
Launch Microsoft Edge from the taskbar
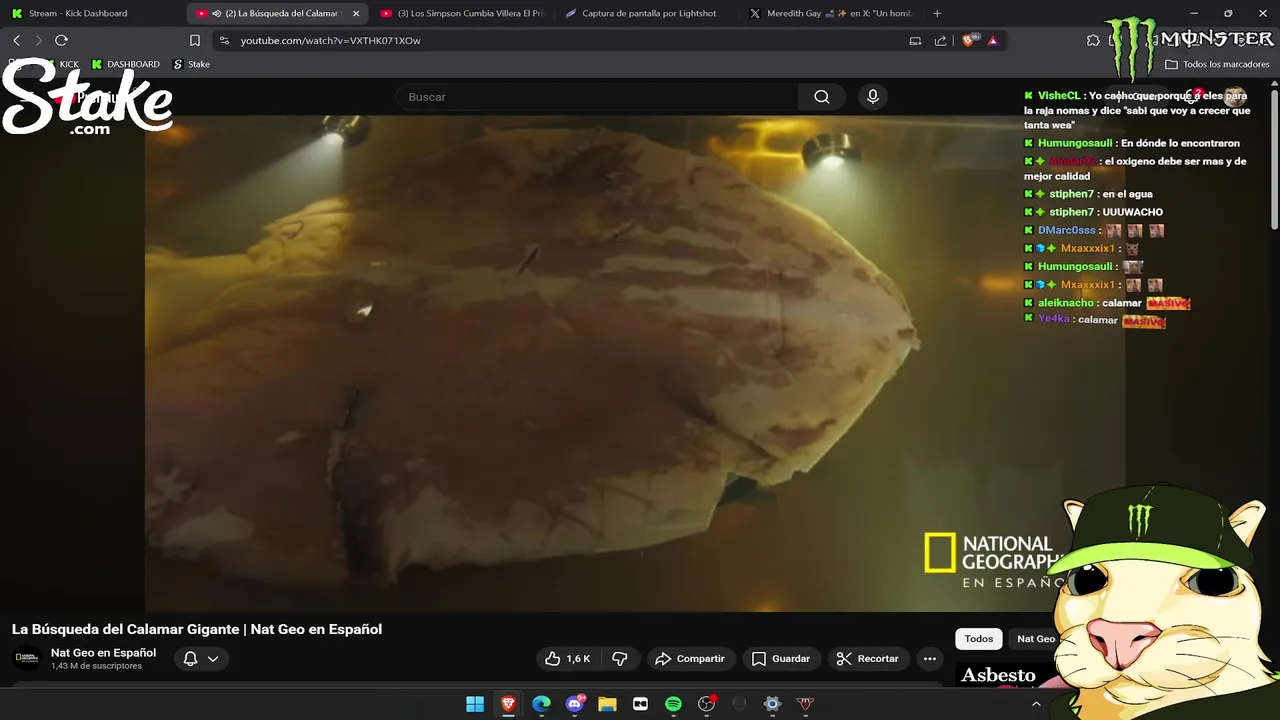point(541,704)
